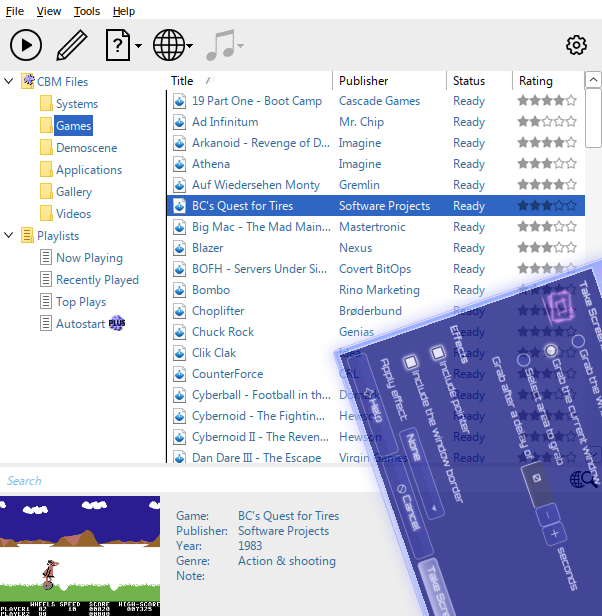Enable 'Include the window border' checkbox
The height and width of the screenshot is (616, 602).
[x=411, y=363]
